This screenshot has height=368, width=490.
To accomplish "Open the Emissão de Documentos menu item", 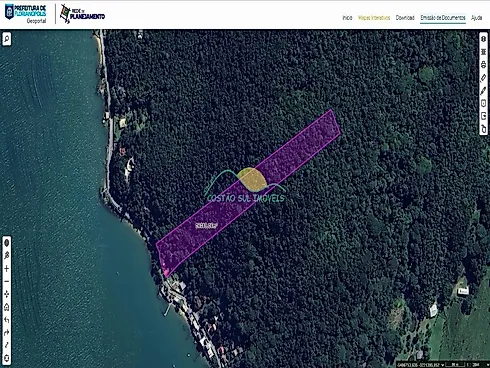I will tap(443, 18).
